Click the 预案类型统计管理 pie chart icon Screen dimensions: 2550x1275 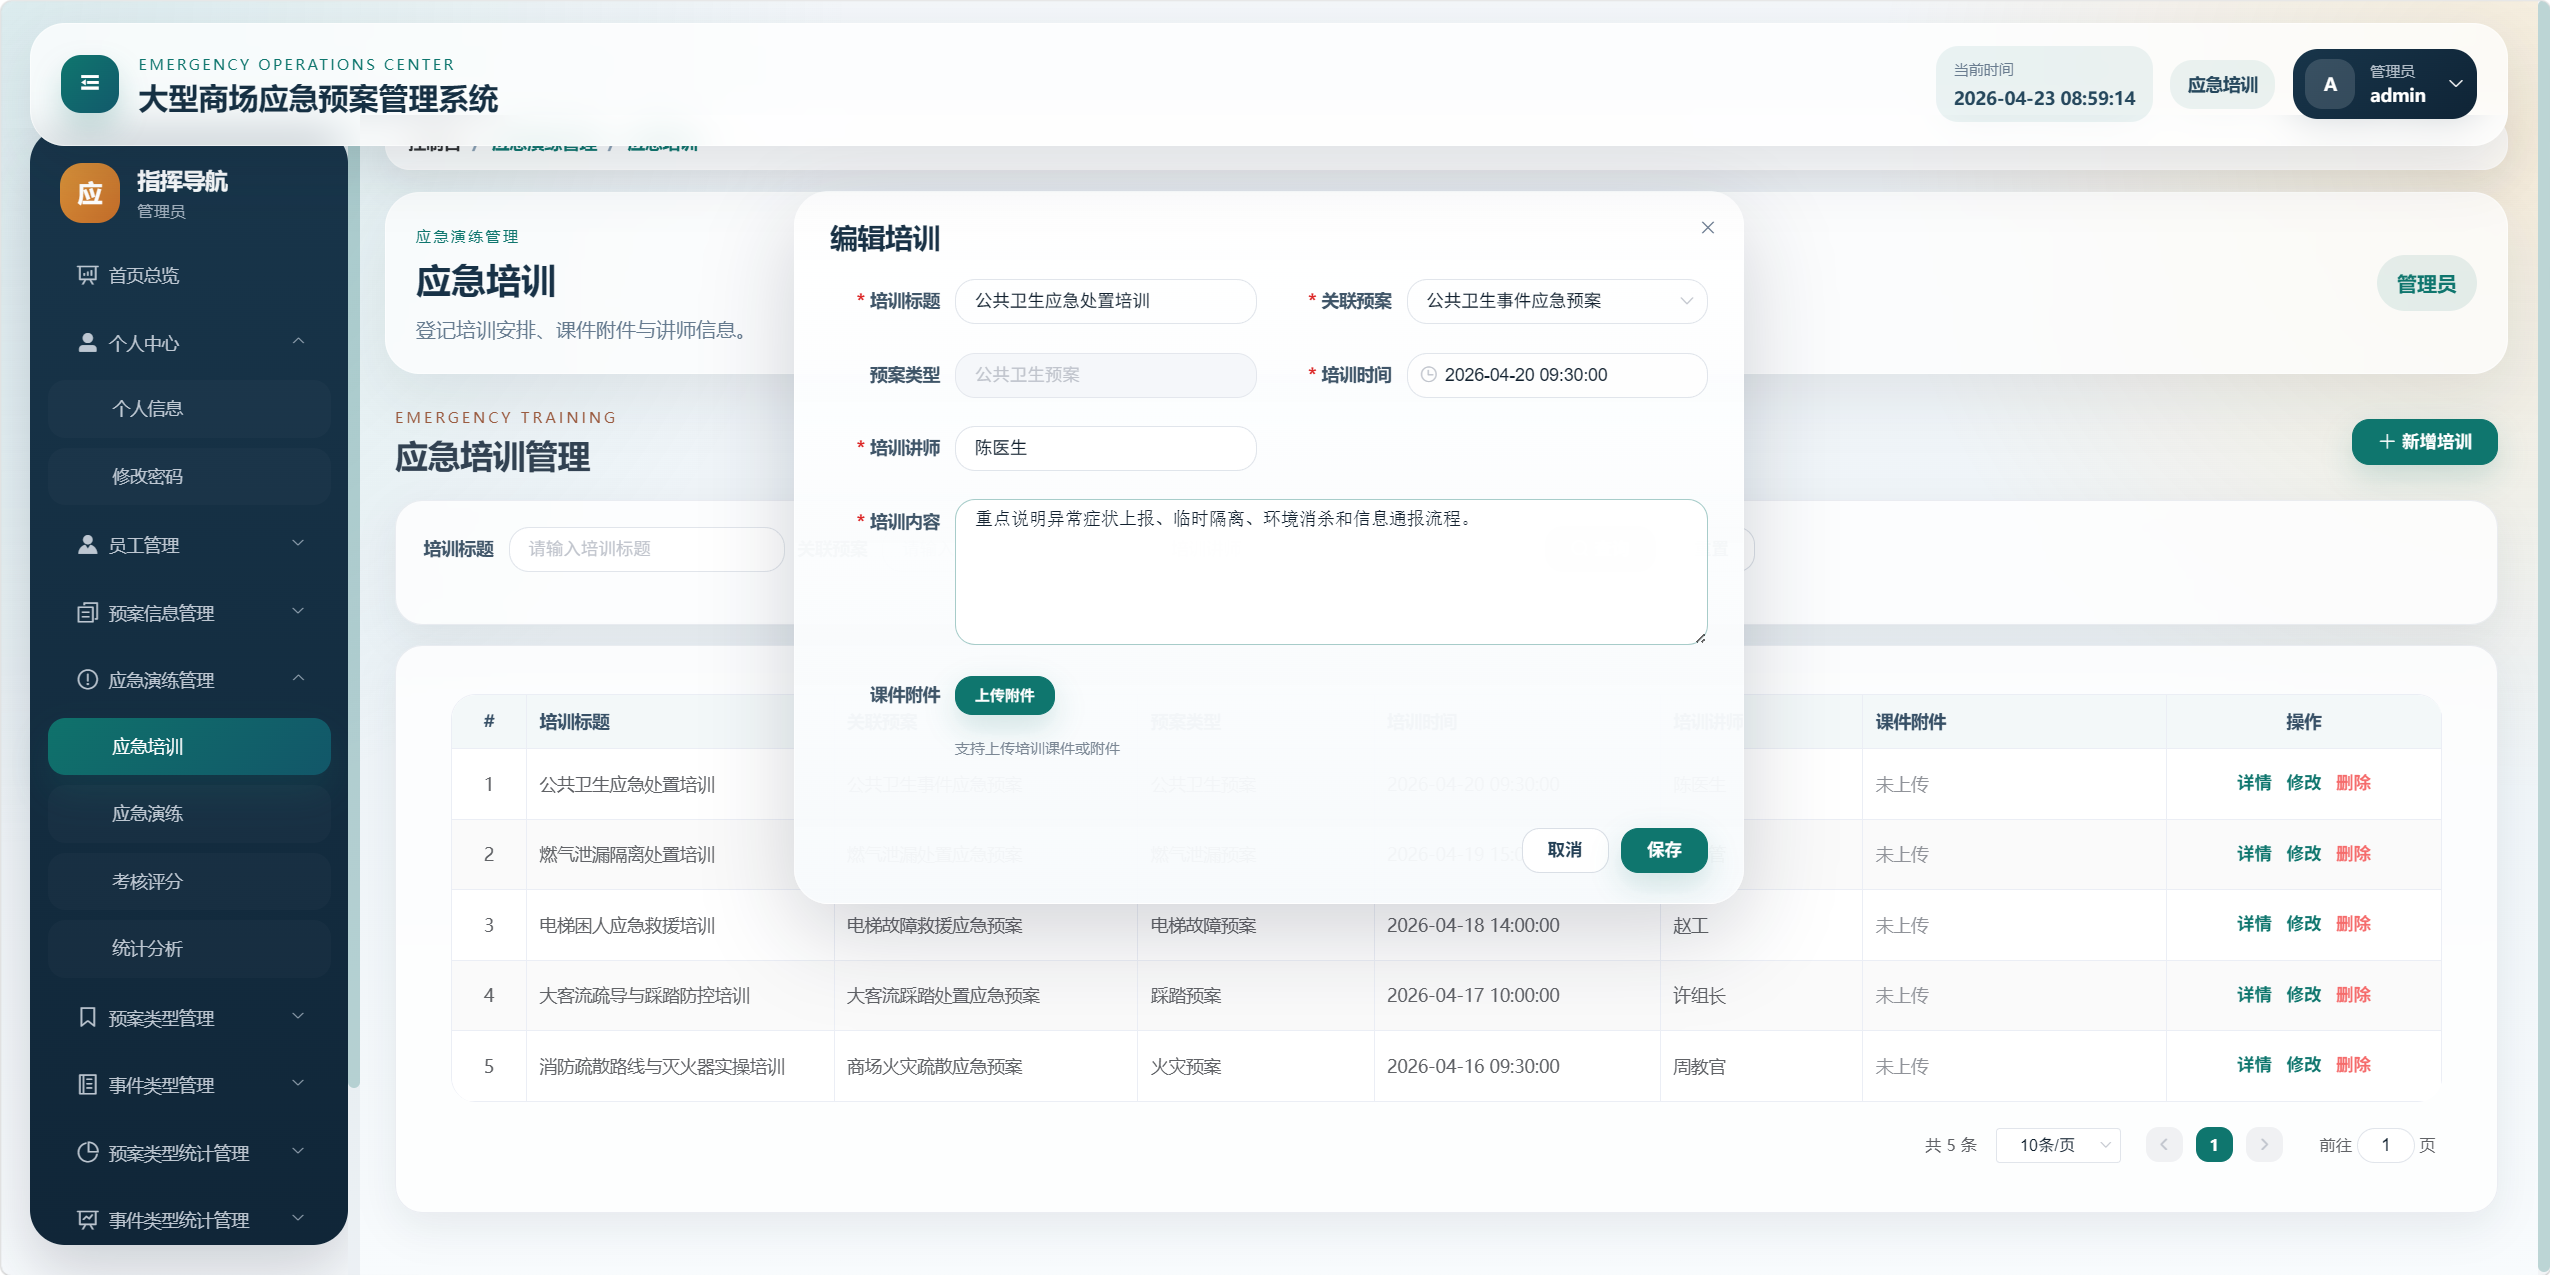[87, 1152]
